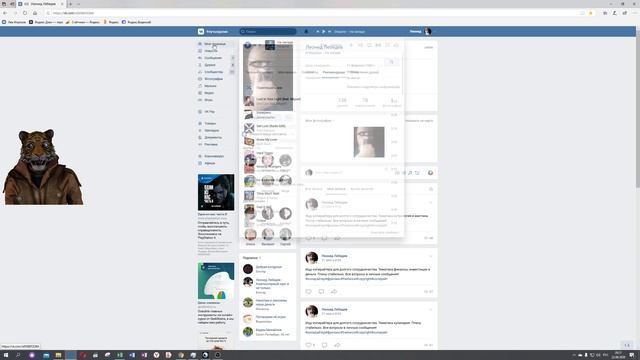Open options chevron of the bottom post

pos(430,309)
